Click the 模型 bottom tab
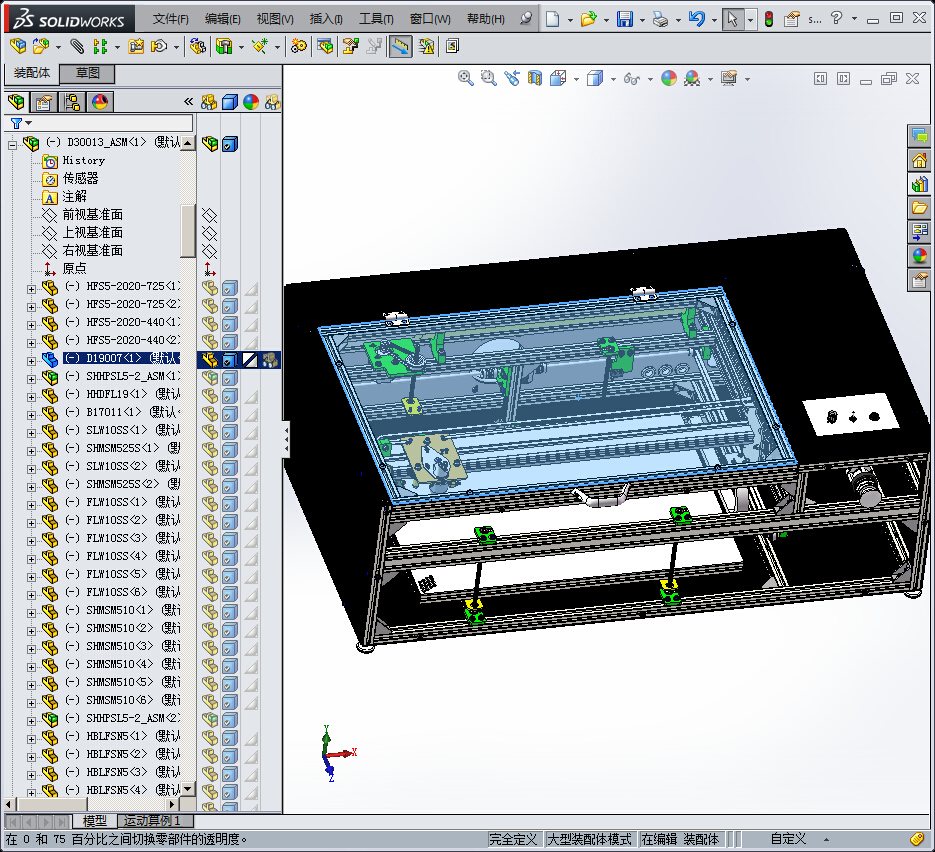The height and width of the screenshot is (852, 935). coord(95,821)
